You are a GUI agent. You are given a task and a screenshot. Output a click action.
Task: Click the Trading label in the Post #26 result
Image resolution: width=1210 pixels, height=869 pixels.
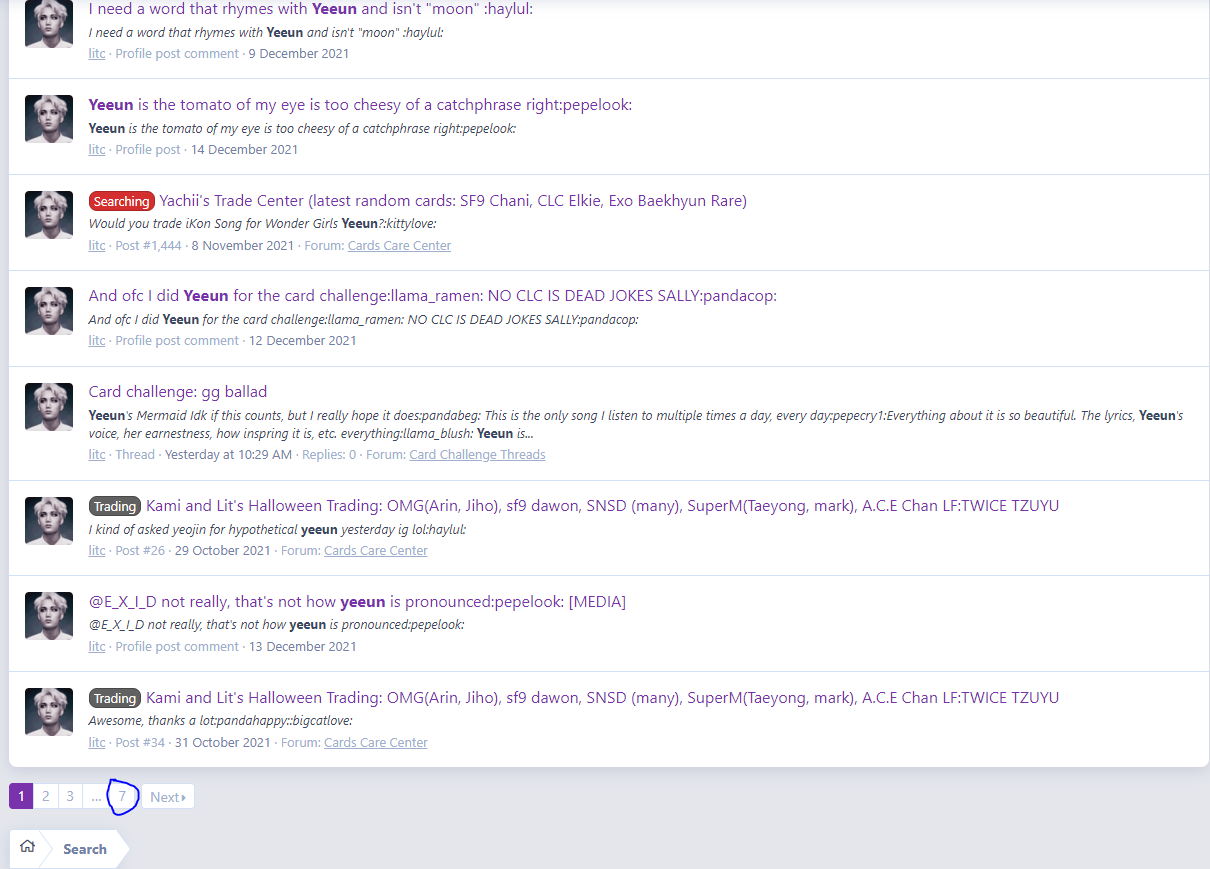coord(115,506)
